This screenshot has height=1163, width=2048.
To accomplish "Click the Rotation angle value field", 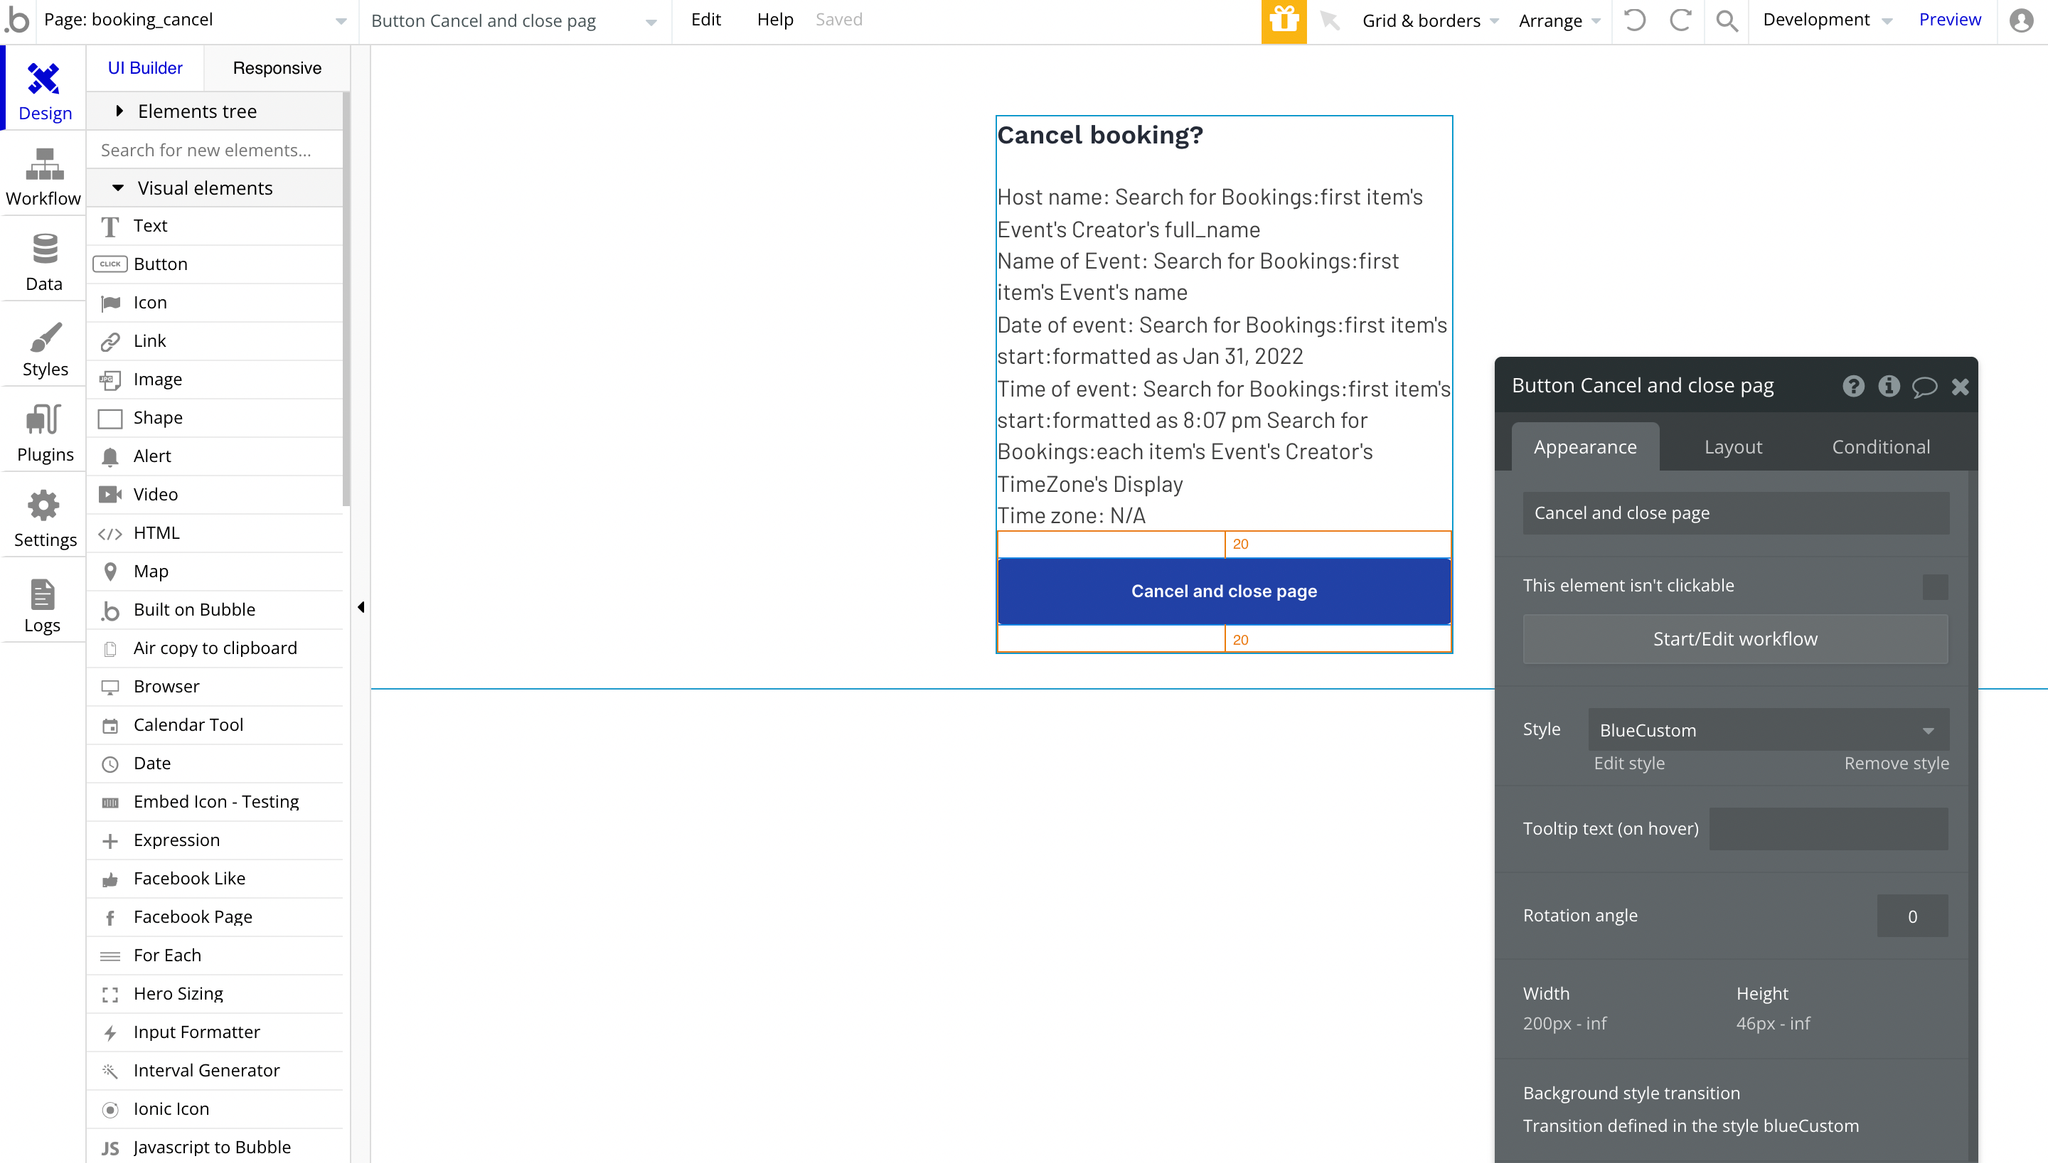I will (1912, 916).
